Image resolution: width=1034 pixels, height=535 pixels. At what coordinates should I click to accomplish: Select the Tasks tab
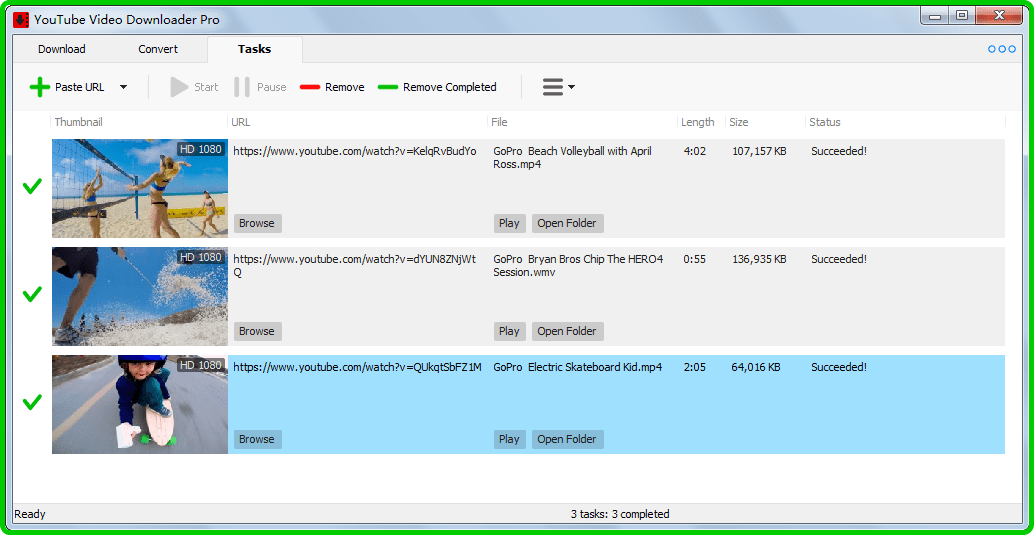[255, 49]
